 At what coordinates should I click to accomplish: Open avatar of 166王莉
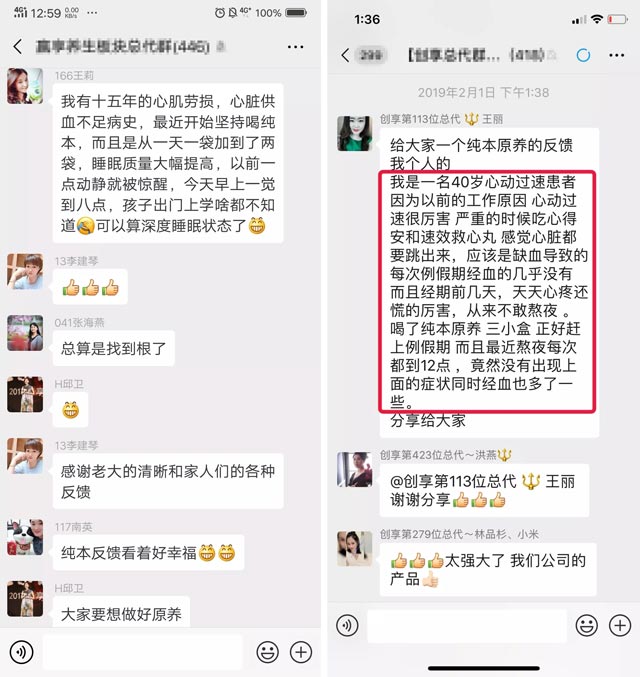25,86
